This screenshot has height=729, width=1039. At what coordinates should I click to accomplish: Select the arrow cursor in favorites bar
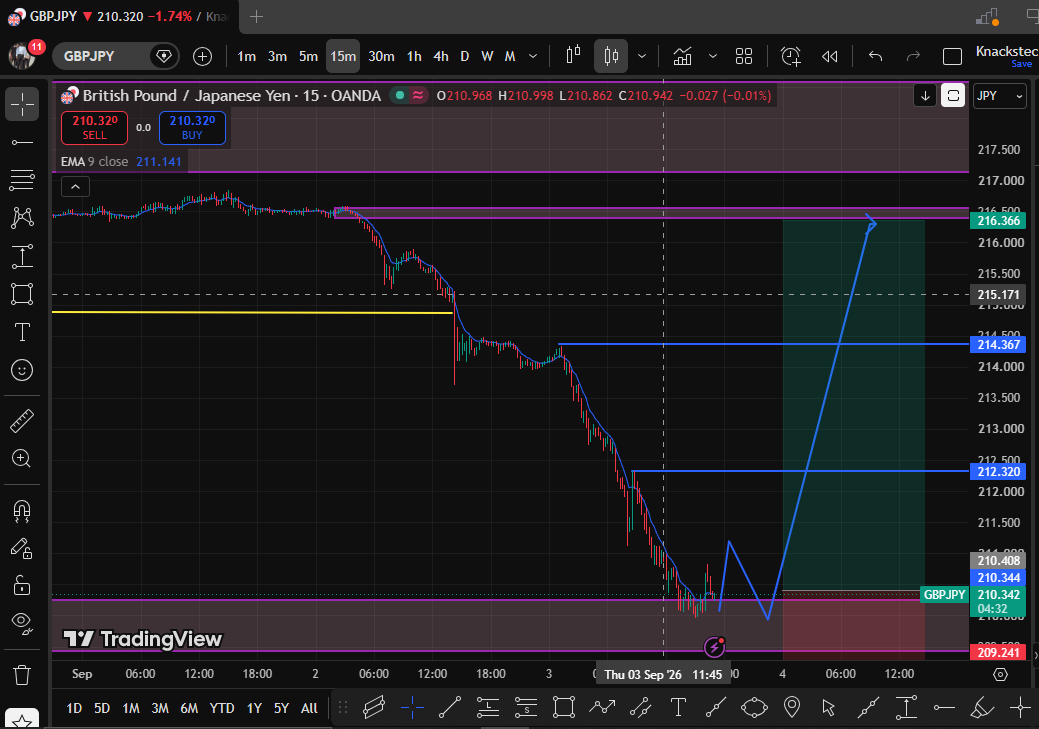[828, 707]
